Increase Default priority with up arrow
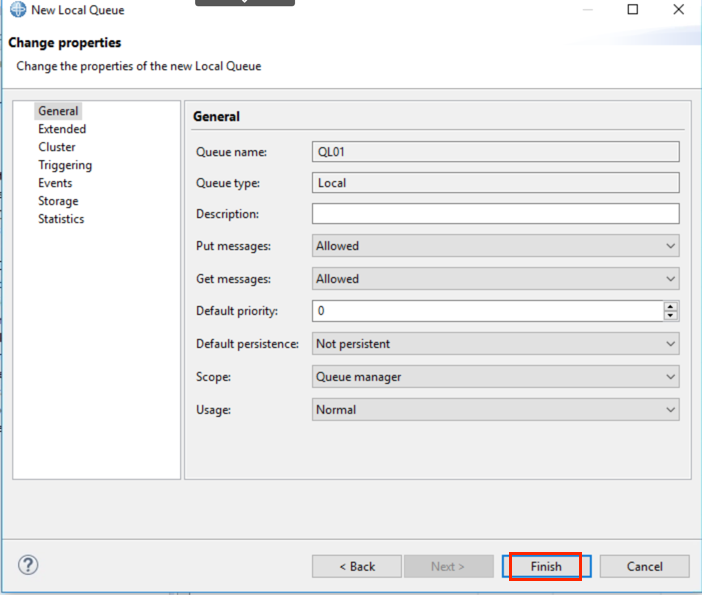 [x=670, y=307]
